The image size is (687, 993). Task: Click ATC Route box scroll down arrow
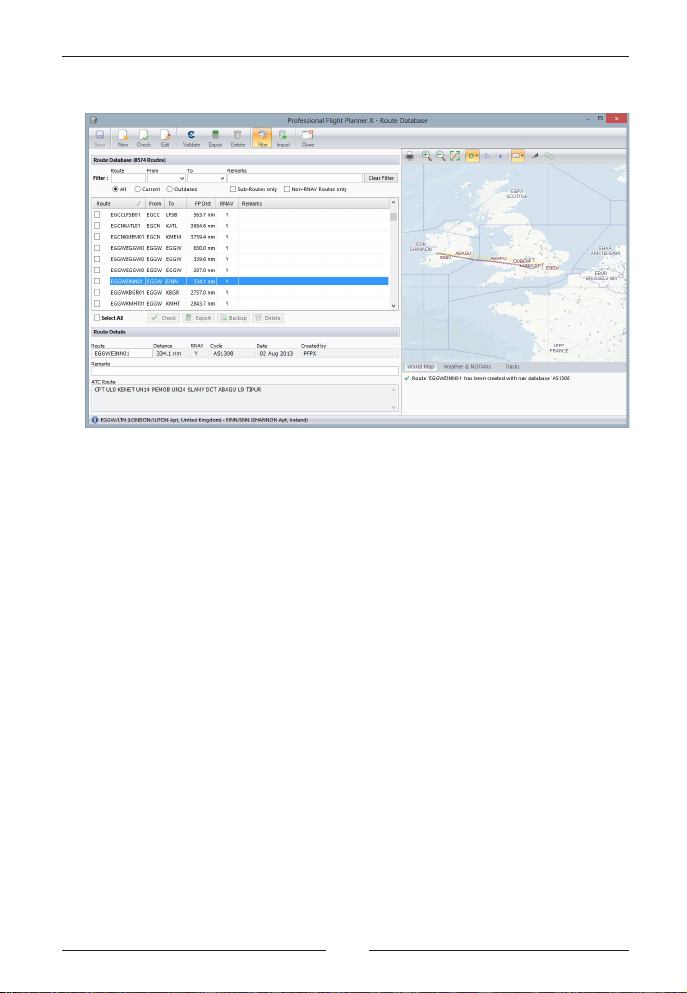[x=394, y=408]
